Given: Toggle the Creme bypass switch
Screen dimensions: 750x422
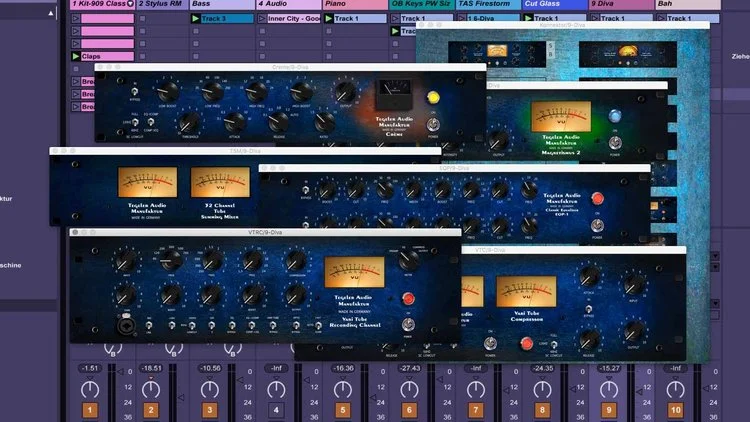Looking at the screenshot, I should pos(135,90).
